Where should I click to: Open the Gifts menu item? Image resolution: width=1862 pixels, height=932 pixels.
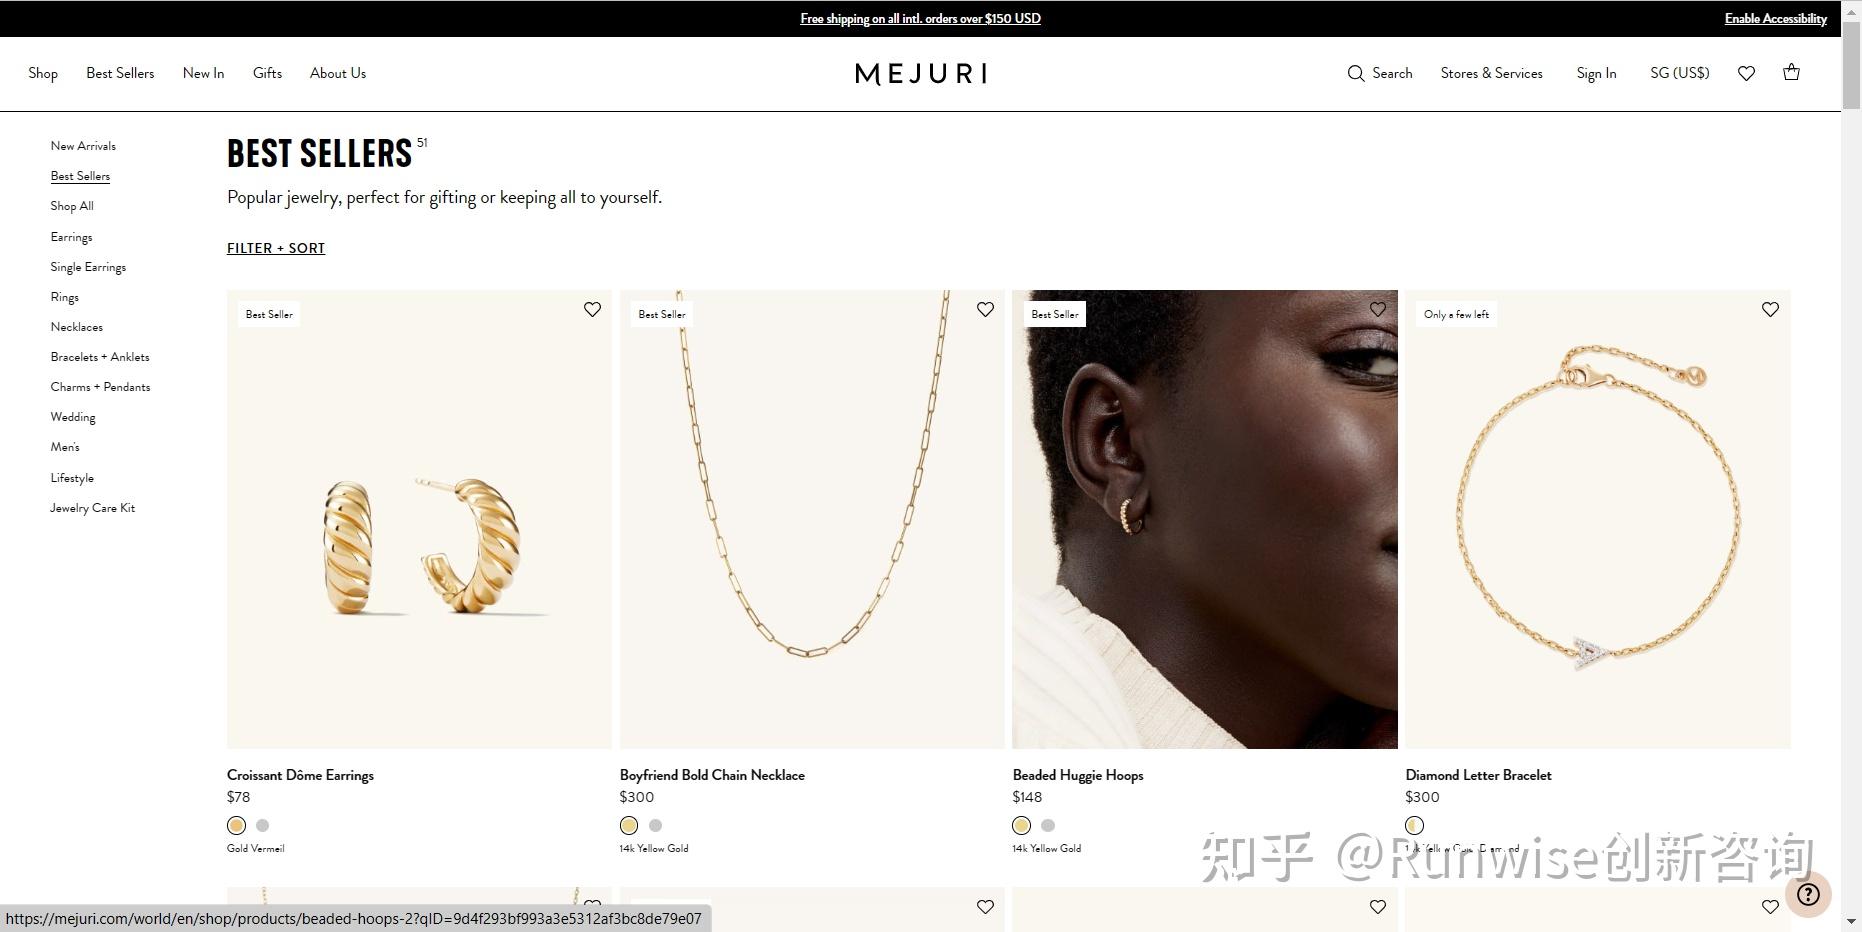(x=267, y=73)
